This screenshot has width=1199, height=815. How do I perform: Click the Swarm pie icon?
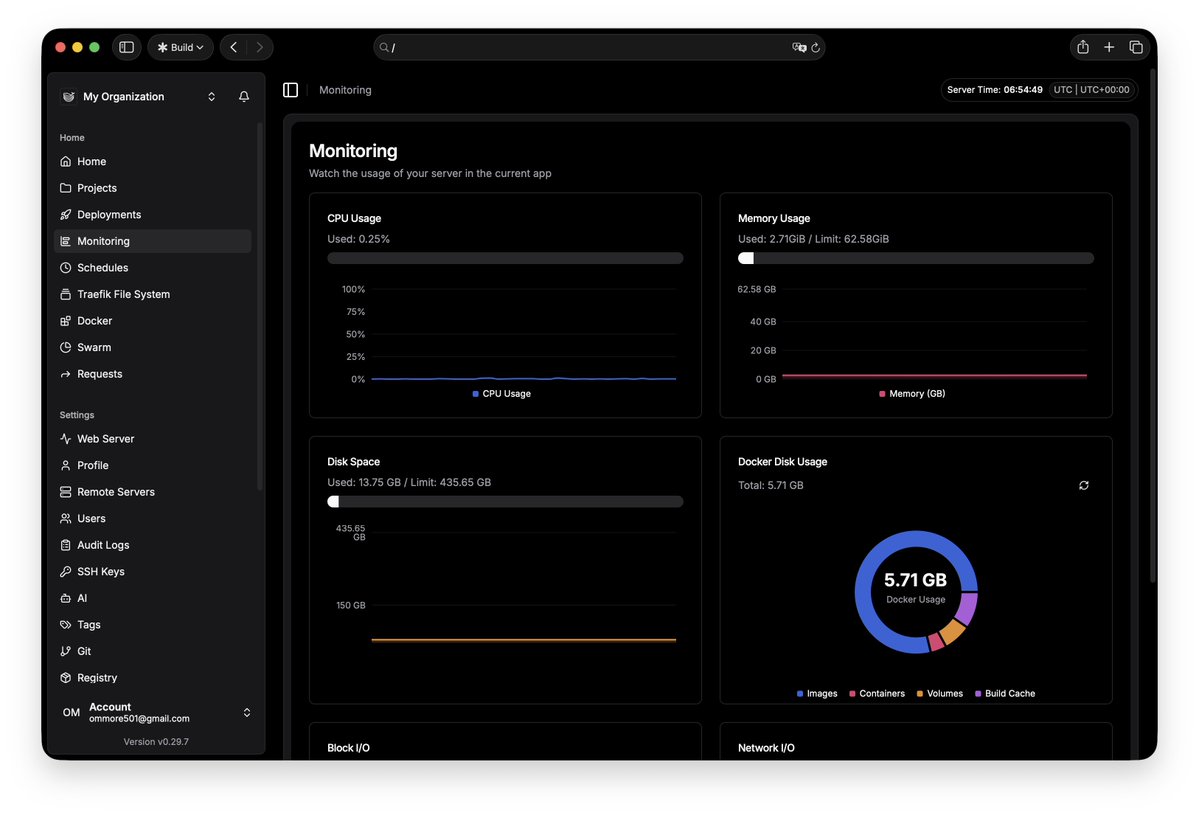pos(66,347)
